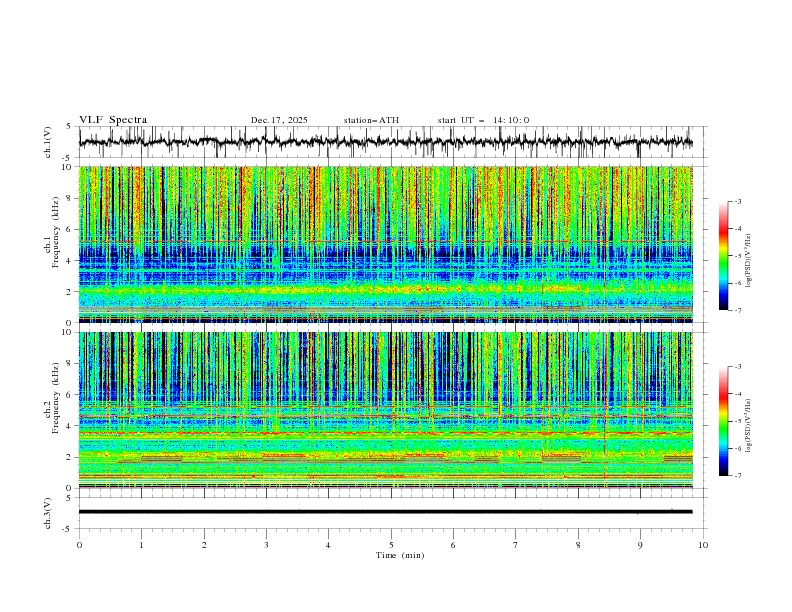Image resolution: width=792 pixels, height=612 pixels.
Task: Click the ch.1 spectrogram color bar
Action: (723, 256)
